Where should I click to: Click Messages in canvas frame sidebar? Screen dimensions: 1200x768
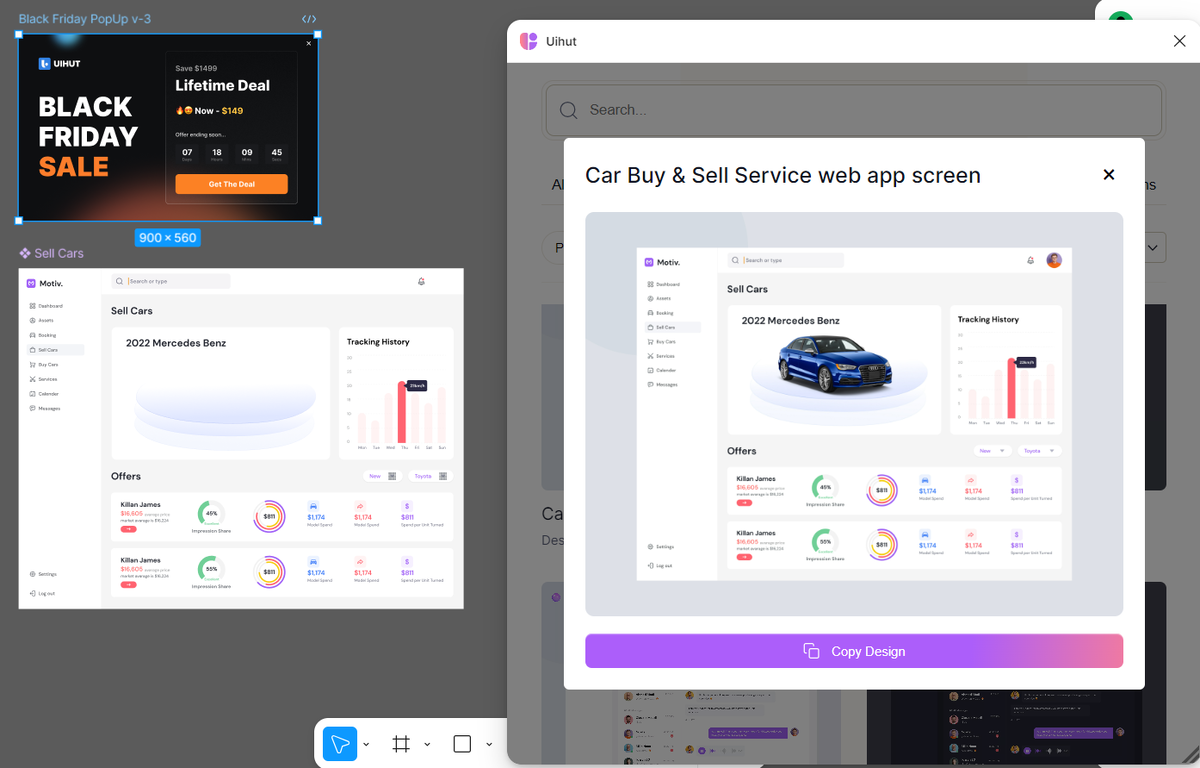(x=45, y=408)
